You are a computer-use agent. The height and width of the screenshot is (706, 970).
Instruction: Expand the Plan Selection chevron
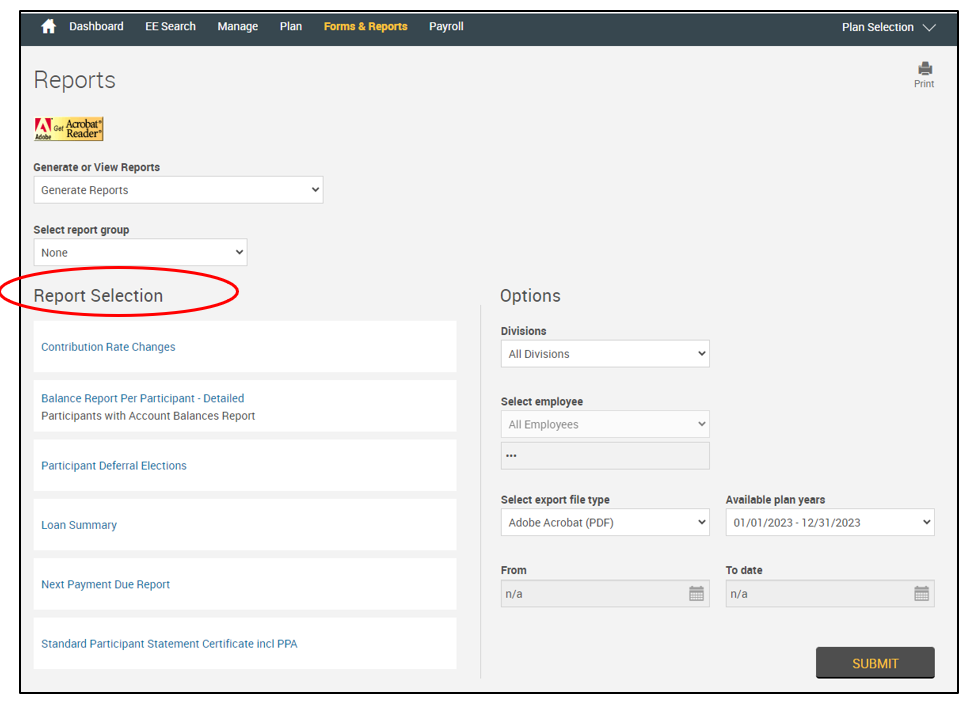[x=929, y=28]
